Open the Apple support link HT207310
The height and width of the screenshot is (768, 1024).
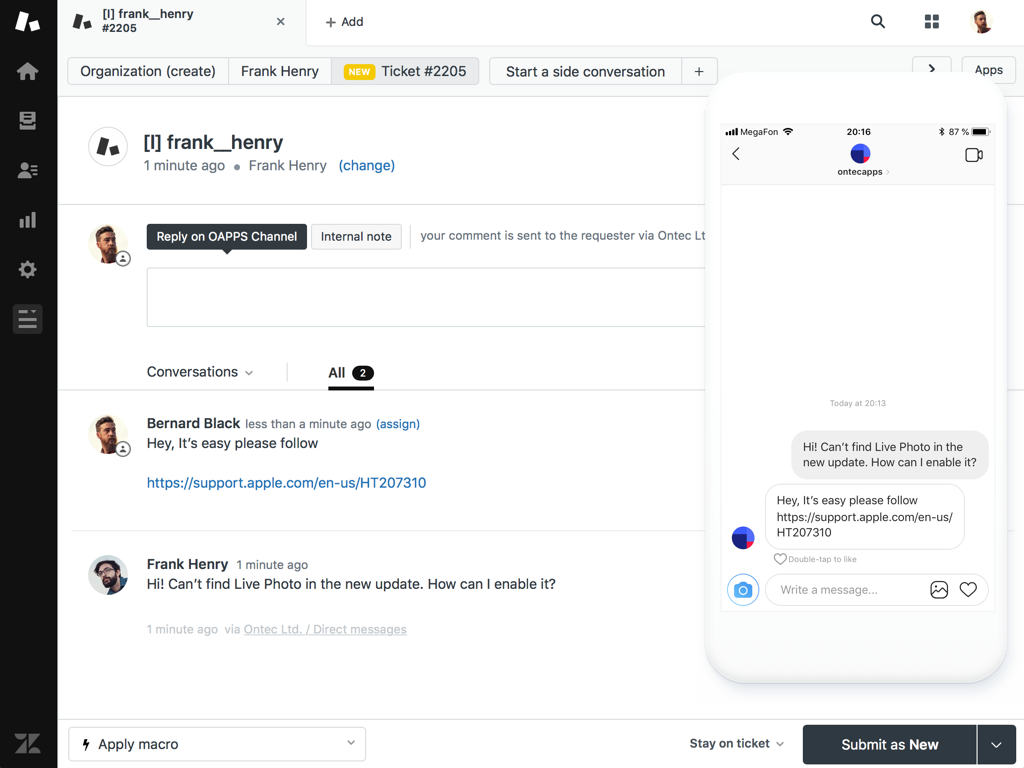pos(286,483)
